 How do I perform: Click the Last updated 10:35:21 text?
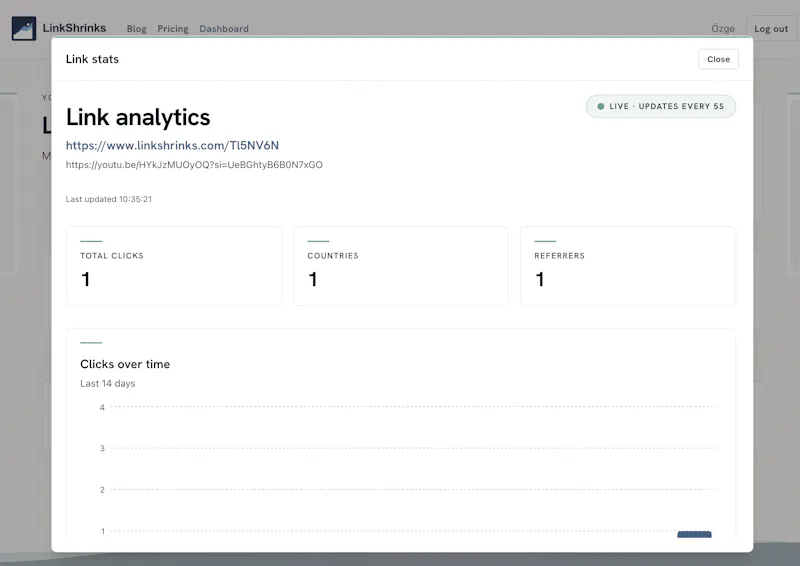(x=109, y=199)
